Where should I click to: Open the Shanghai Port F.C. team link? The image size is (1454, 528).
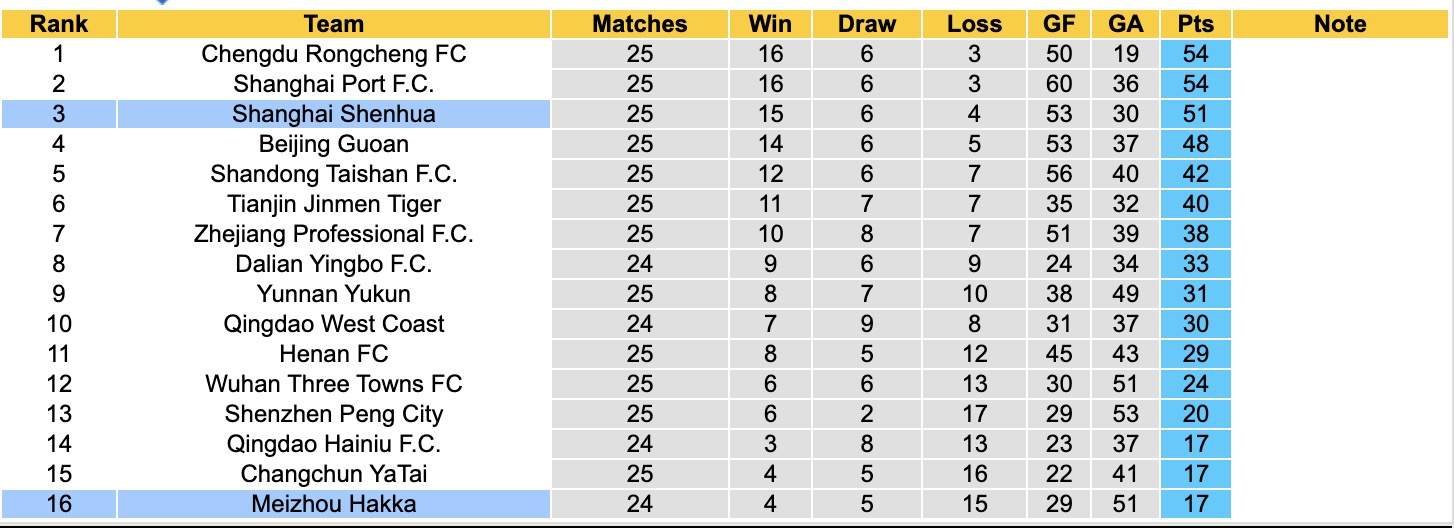click(334, 84)
